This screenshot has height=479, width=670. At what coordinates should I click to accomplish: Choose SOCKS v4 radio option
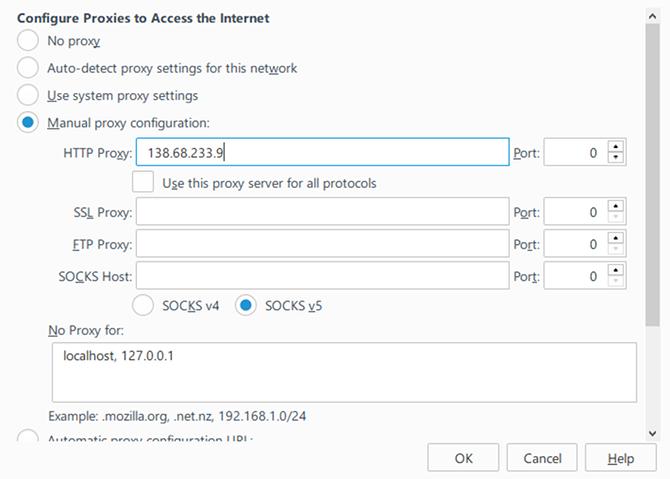[x=144, y=305]
